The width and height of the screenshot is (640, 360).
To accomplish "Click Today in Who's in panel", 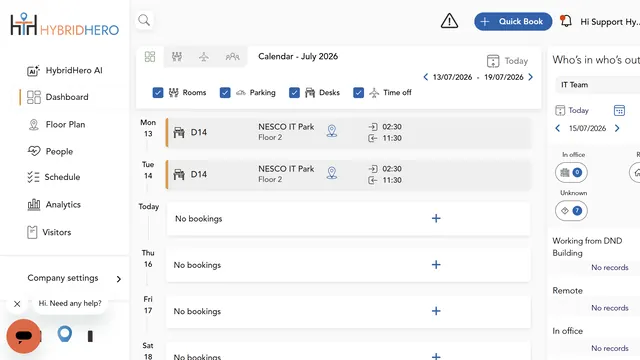I will (572, 110).
